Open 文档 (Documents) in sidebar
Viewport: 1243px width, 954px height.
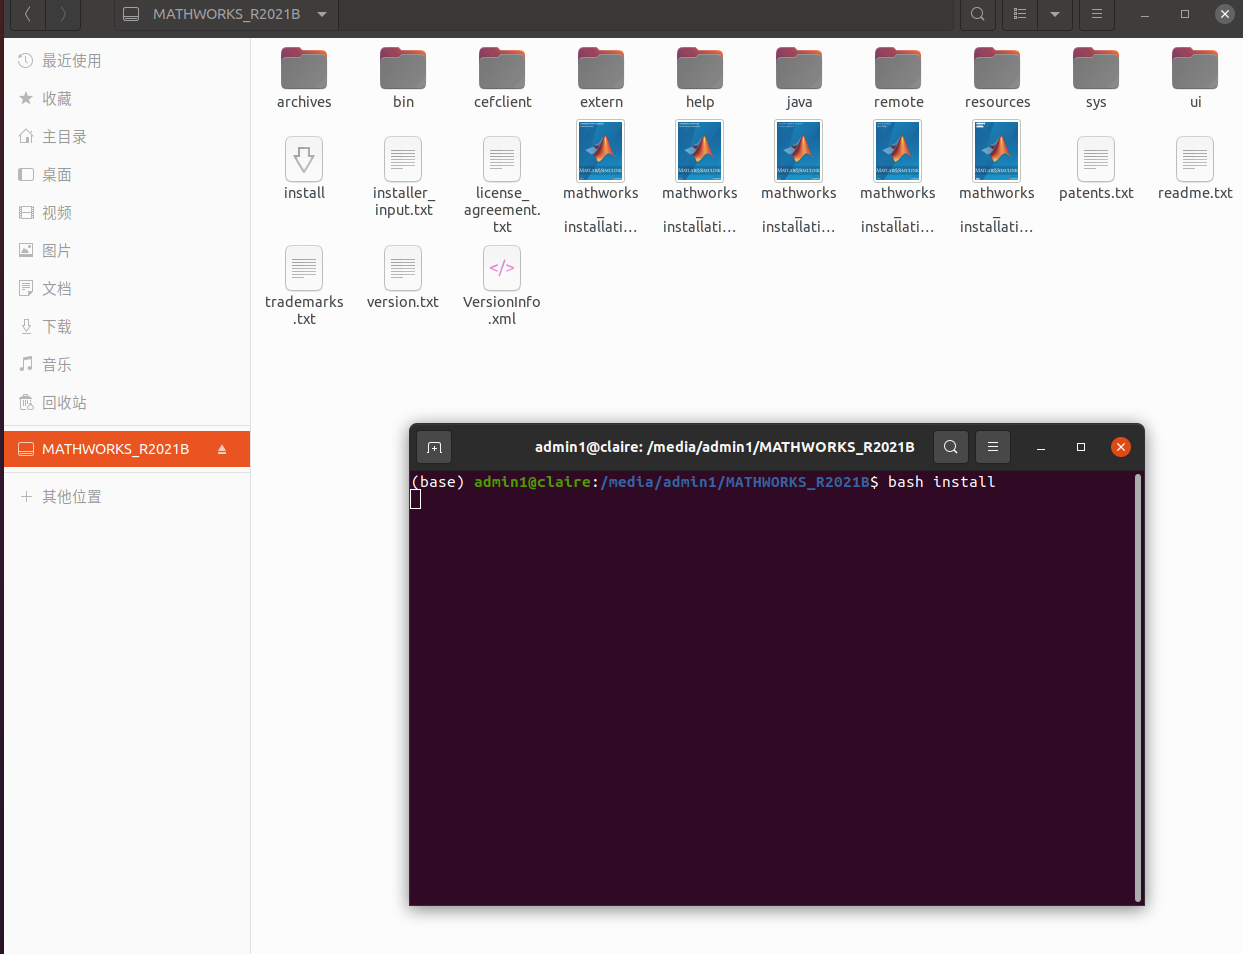coord(127,289)
